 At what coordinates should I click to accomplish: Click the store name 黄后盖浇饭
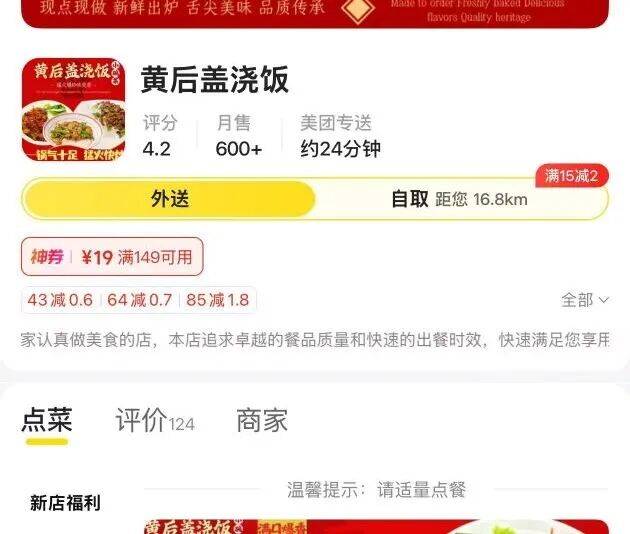click(215, 80)
